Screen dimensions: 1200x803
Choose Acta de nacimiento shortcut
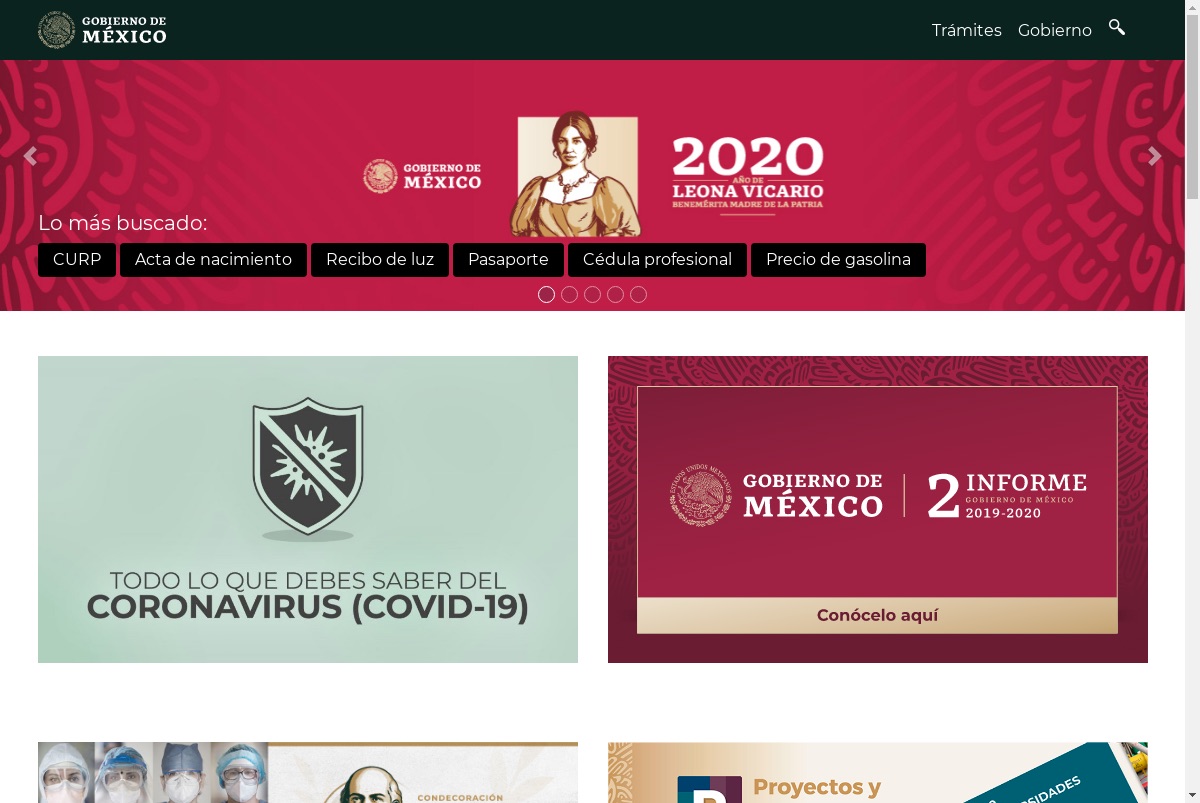(213, 260)
